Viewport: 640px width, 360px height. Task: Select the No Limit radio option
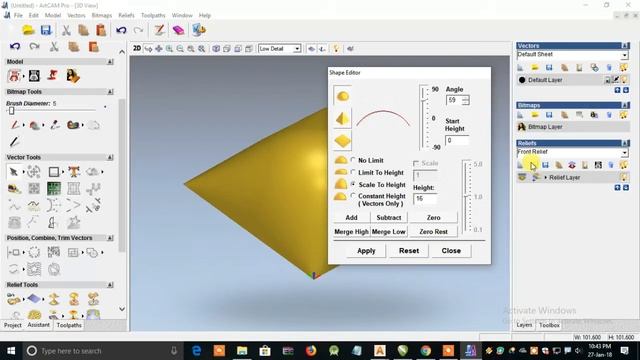click(353, 160)
